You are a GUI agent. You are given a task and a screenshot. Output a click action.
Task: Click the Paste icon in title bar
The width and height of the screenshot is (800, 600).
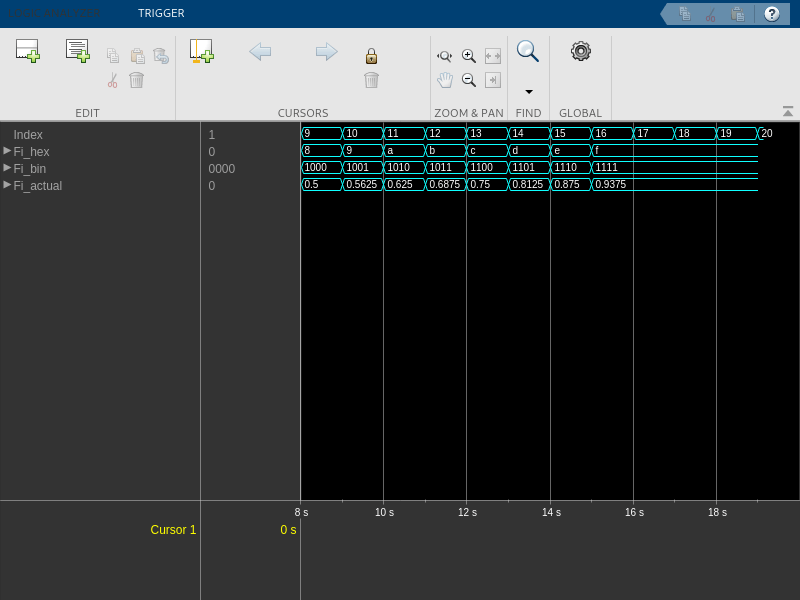pyautogui.click(x=737, y=14)
